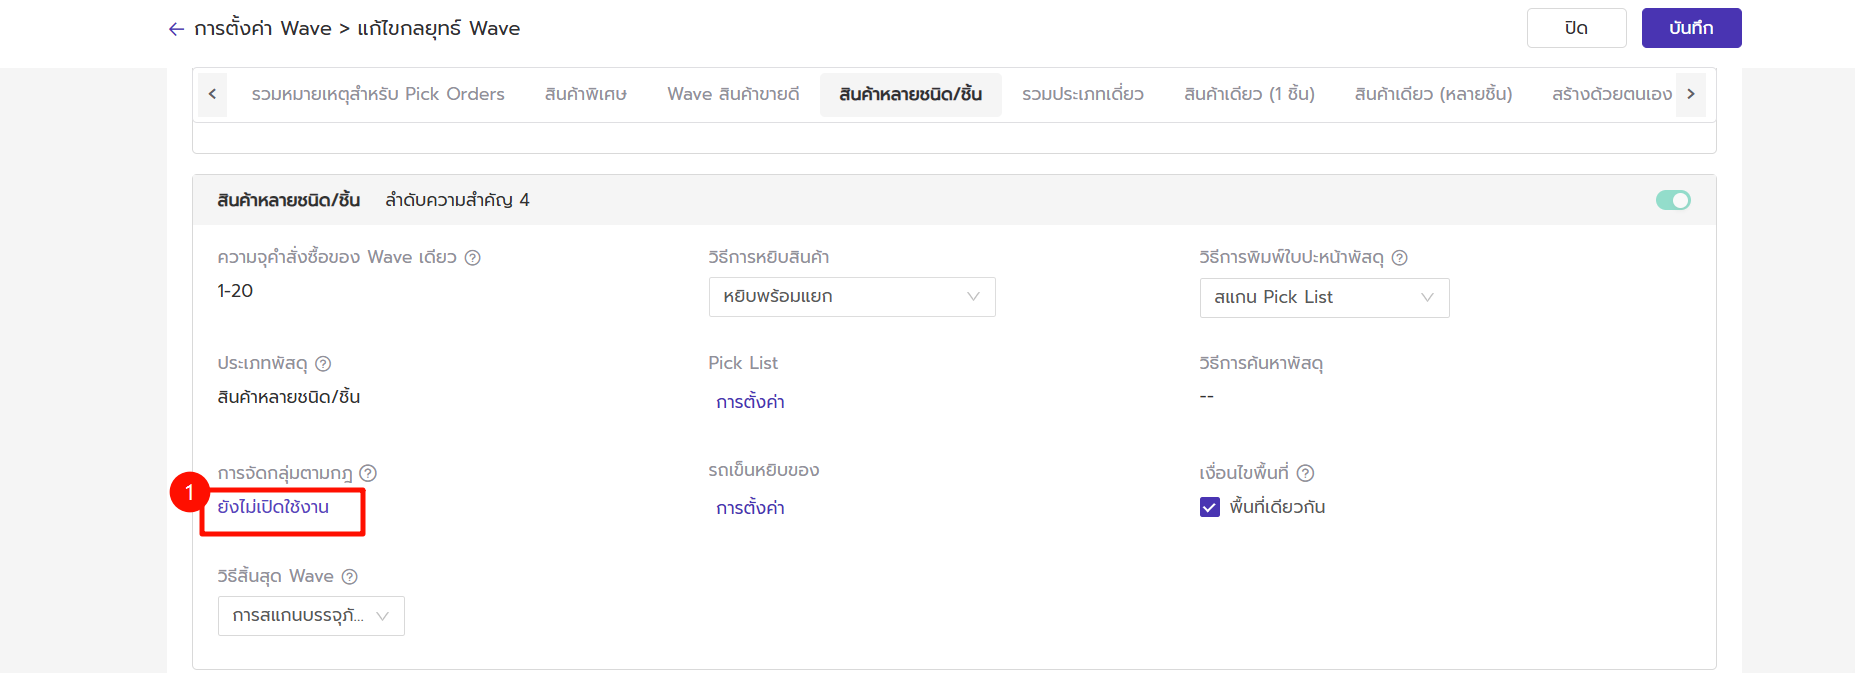Open the สแกน Pick List dropdown
Screen dimensions: 1855x673
[1323, 298]
